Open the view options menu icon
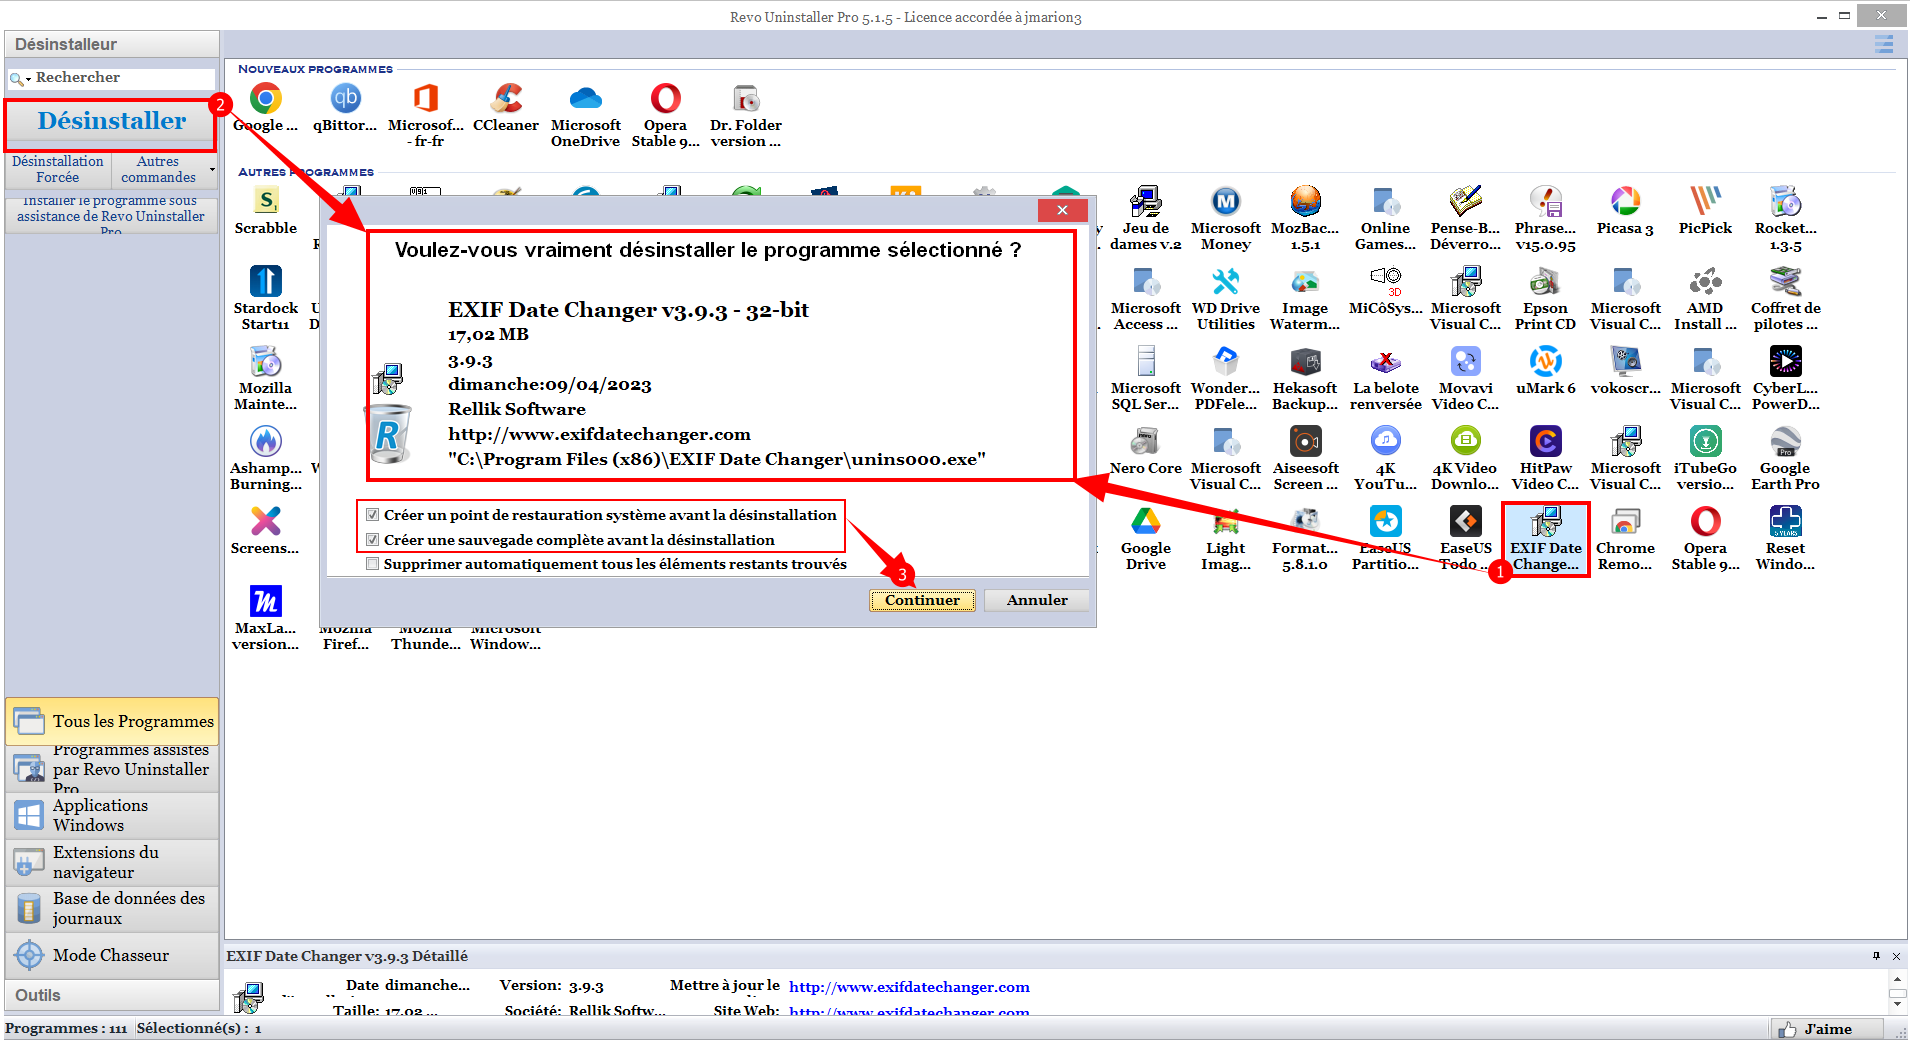The image size is (1910, 1047). (x=1884, y=44)
